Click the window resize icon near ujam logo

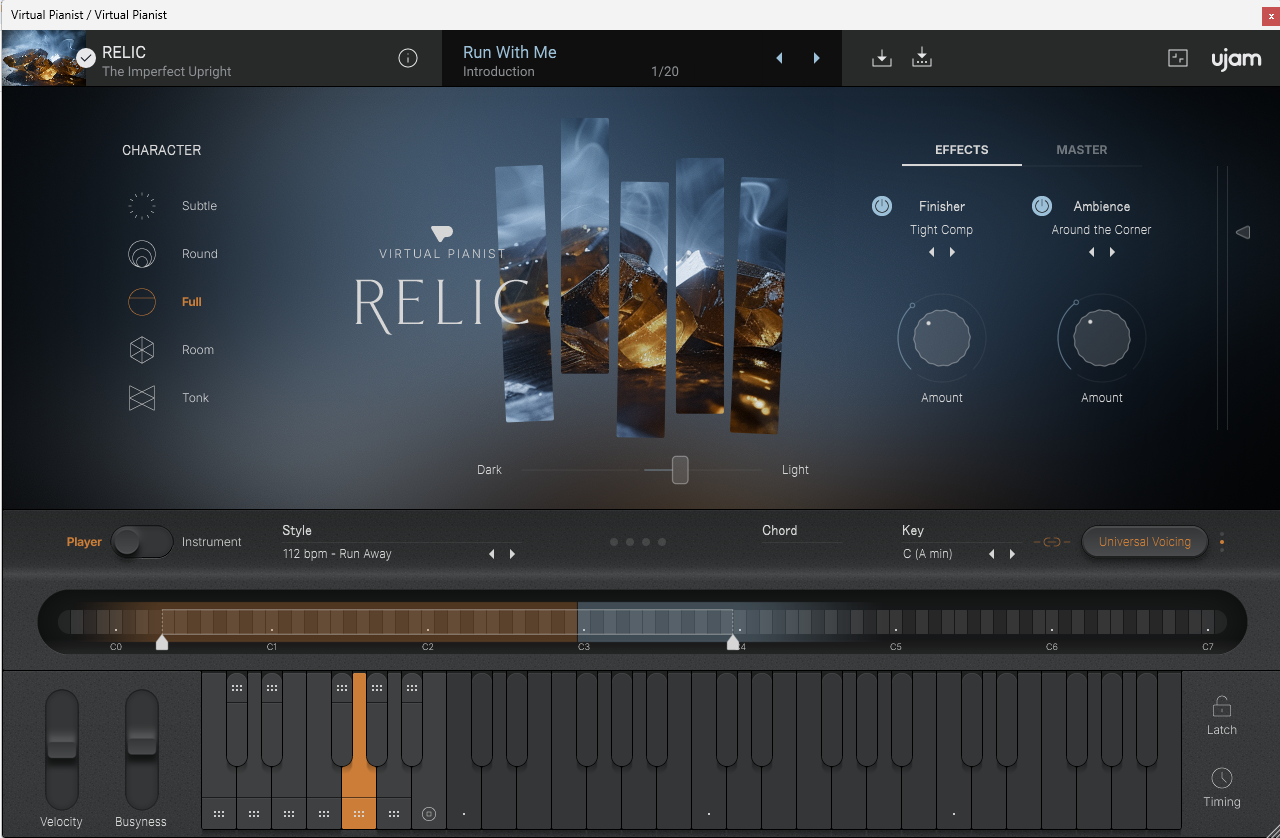point(1178,58)
